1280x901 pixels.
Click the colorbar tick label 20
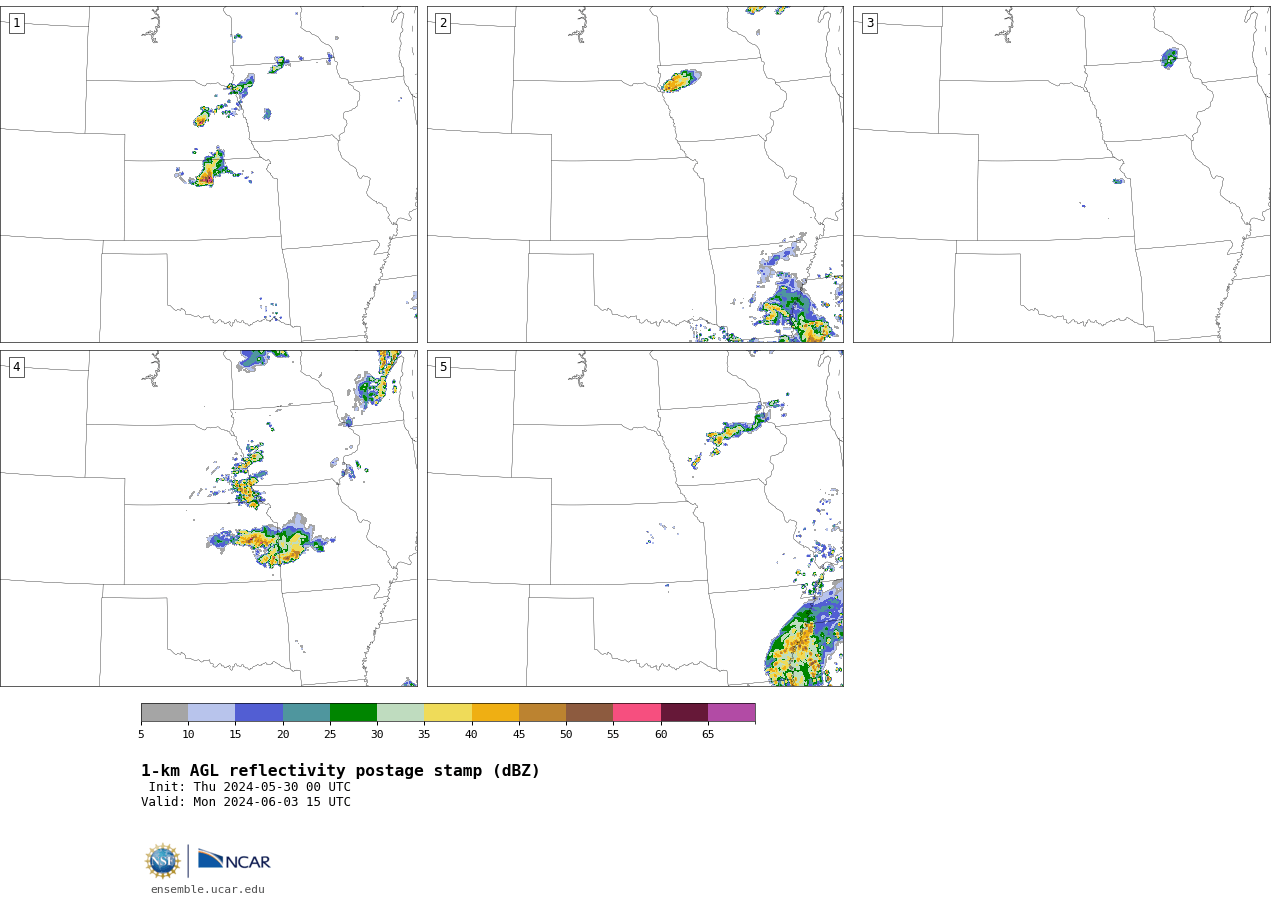pyautogui.click(x=283, y=735)
